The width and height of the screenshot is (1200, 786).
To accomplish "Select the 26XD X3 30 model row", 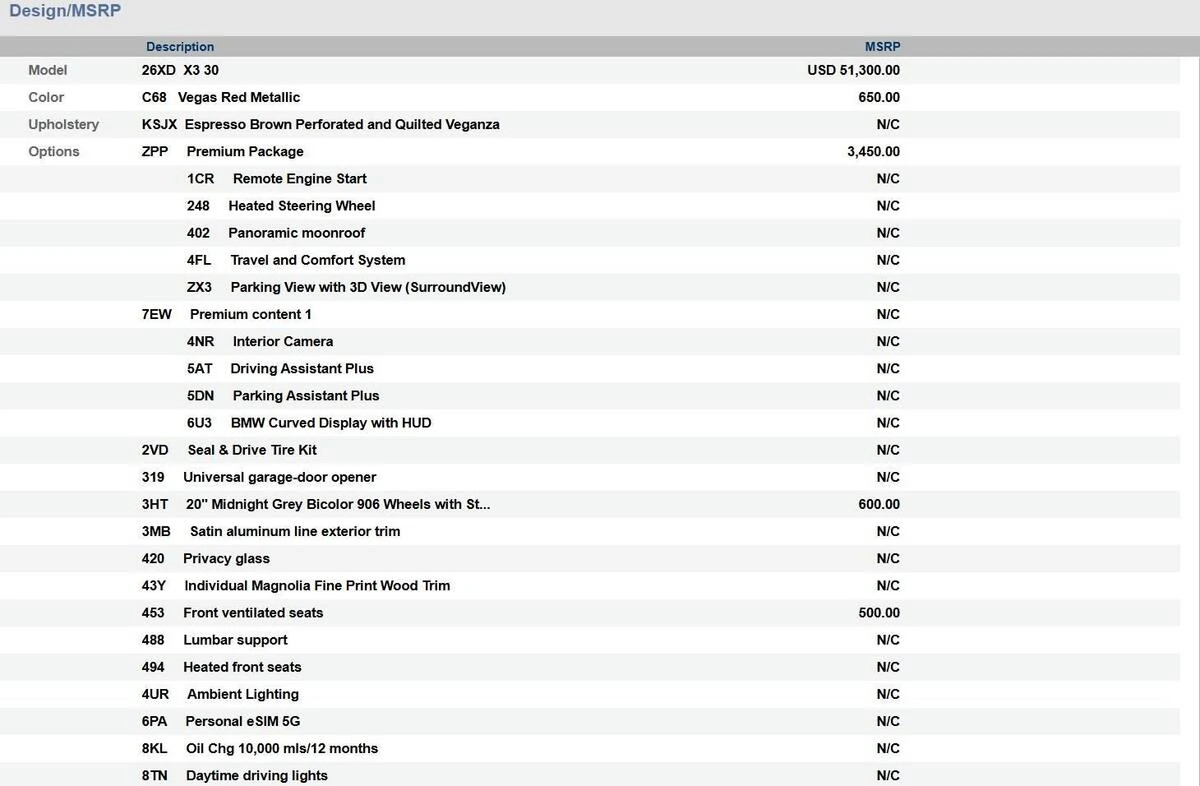I will (x=180, y=71).
